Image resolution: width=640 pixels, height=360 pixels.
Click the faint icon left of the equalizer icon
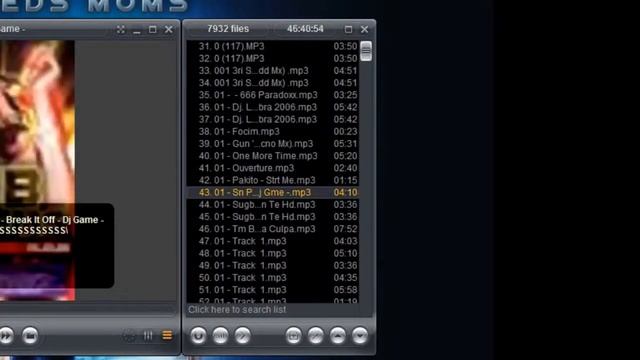coord(129,336)
